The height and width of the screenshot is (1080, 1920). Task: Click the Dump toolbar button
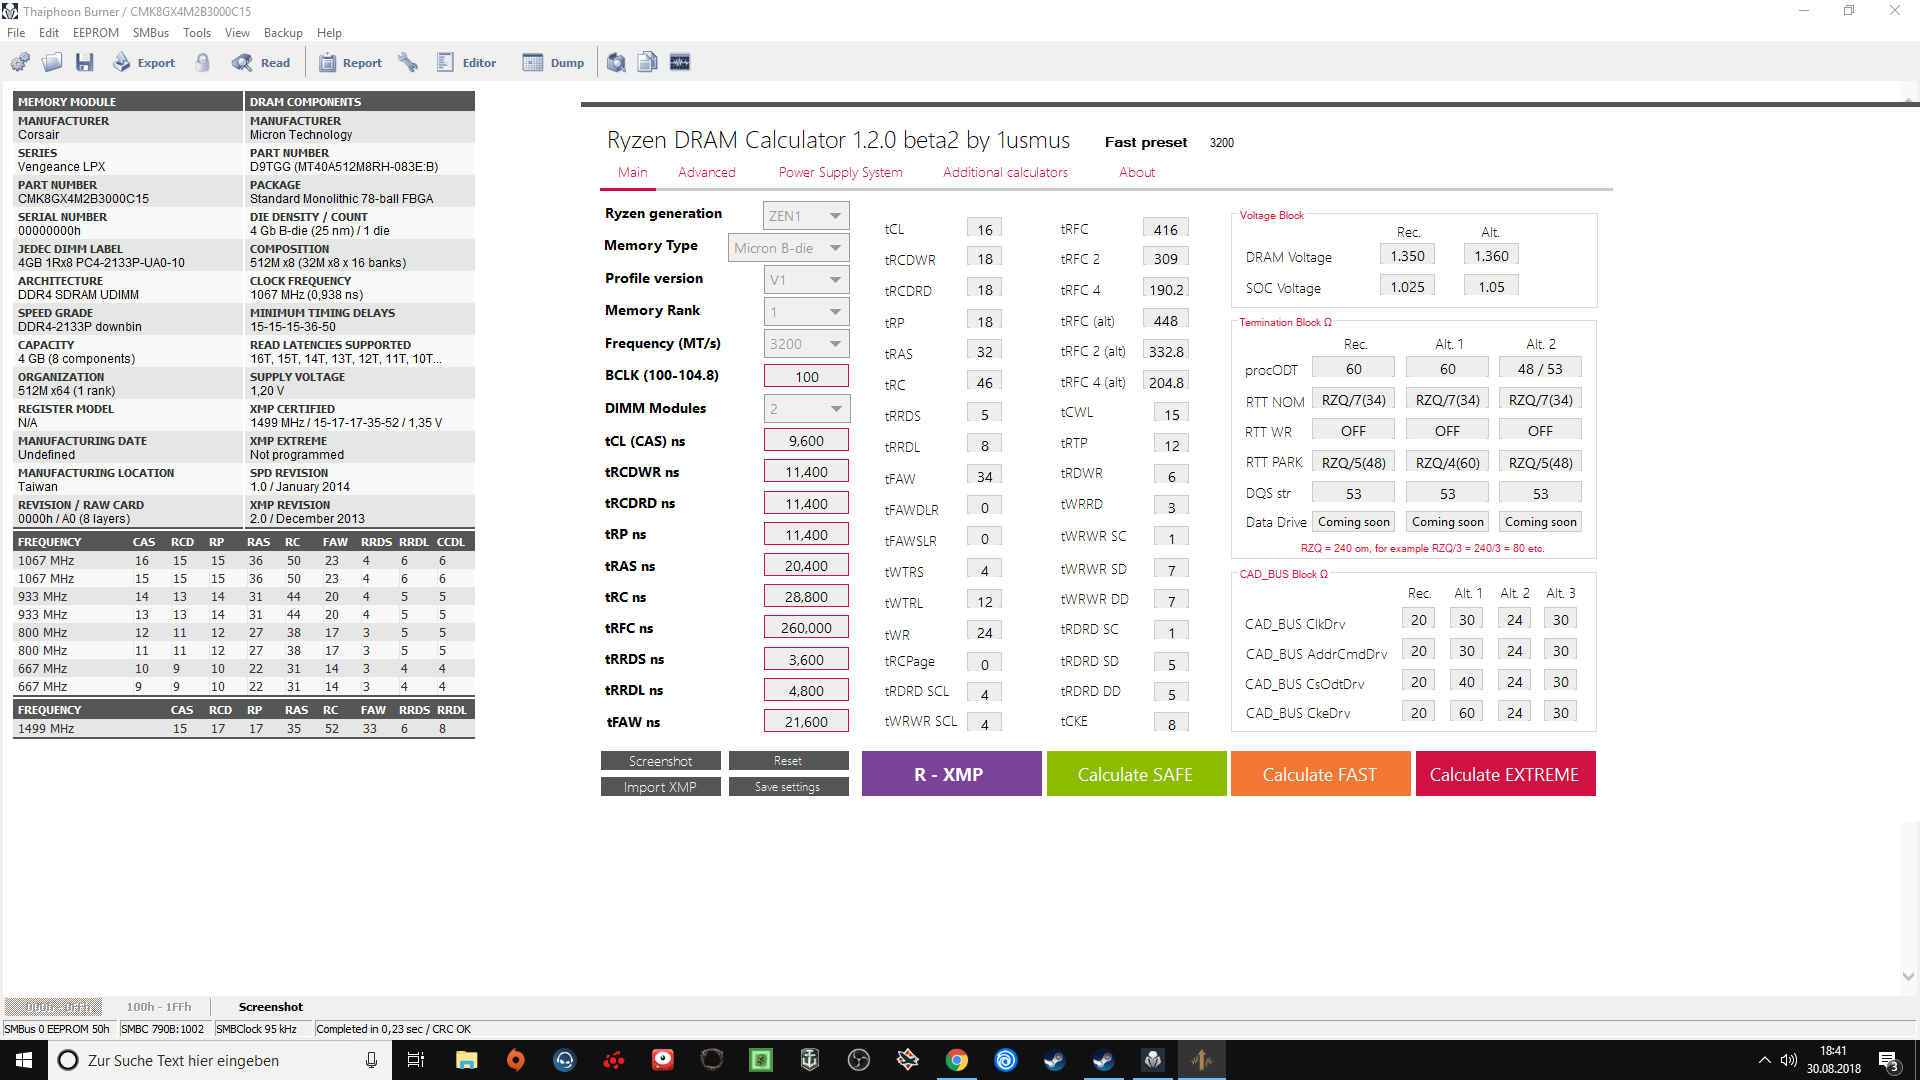(554, 62)
